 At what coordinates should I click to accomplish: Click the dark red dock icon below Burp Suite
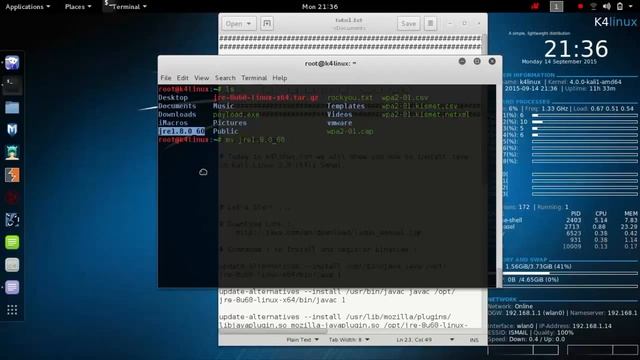[12, 198]
